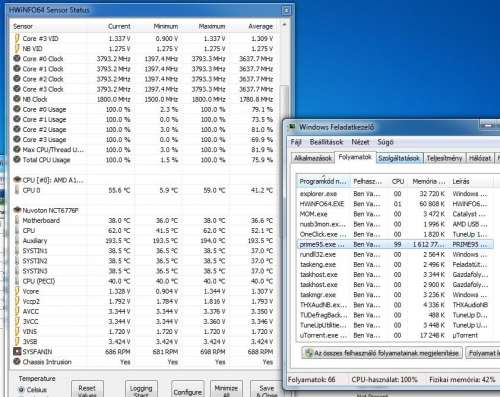Click the SYSFANIN fan icon

[x=17, y=352]
